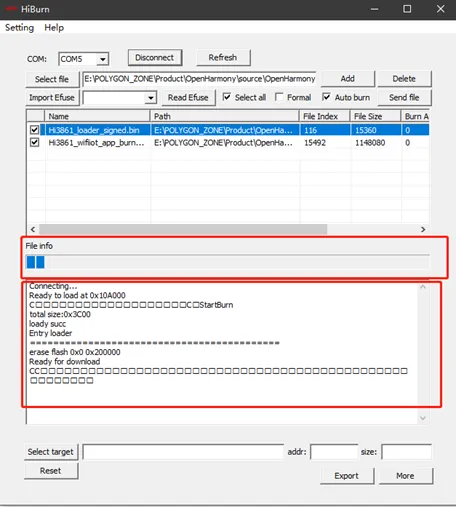
Task: Click the file list right scroll arrow
Action: (423, 229)
